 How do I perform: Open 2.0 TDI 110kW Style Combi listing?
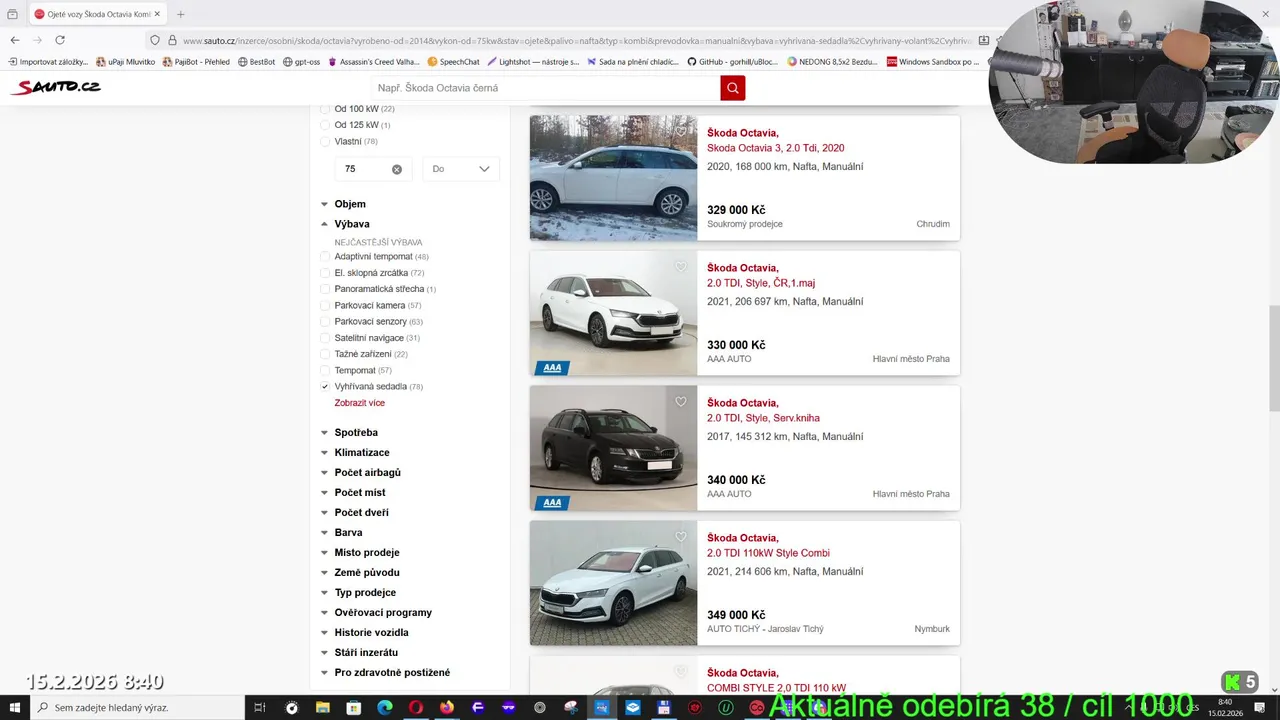(768, 553)
